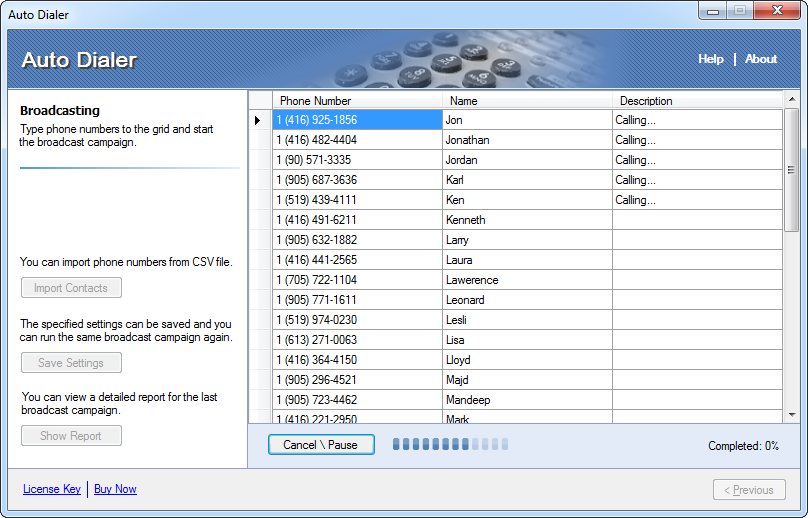Select phone cell 1 (613) 271-0063

coord(357,340)
